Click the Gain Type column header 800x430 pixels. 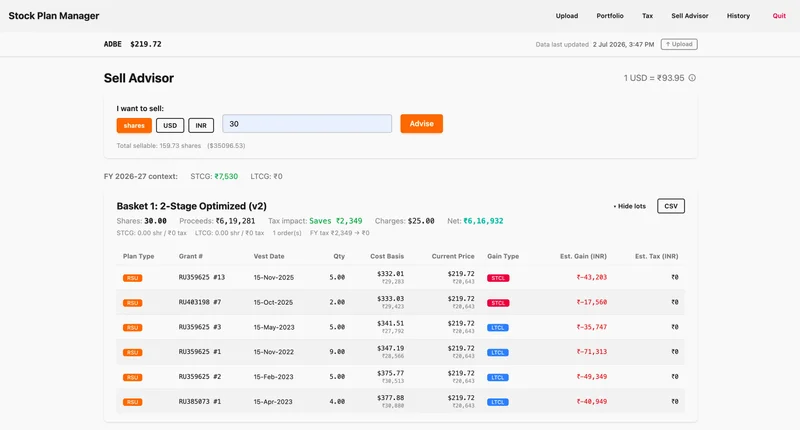pos(503,256)
